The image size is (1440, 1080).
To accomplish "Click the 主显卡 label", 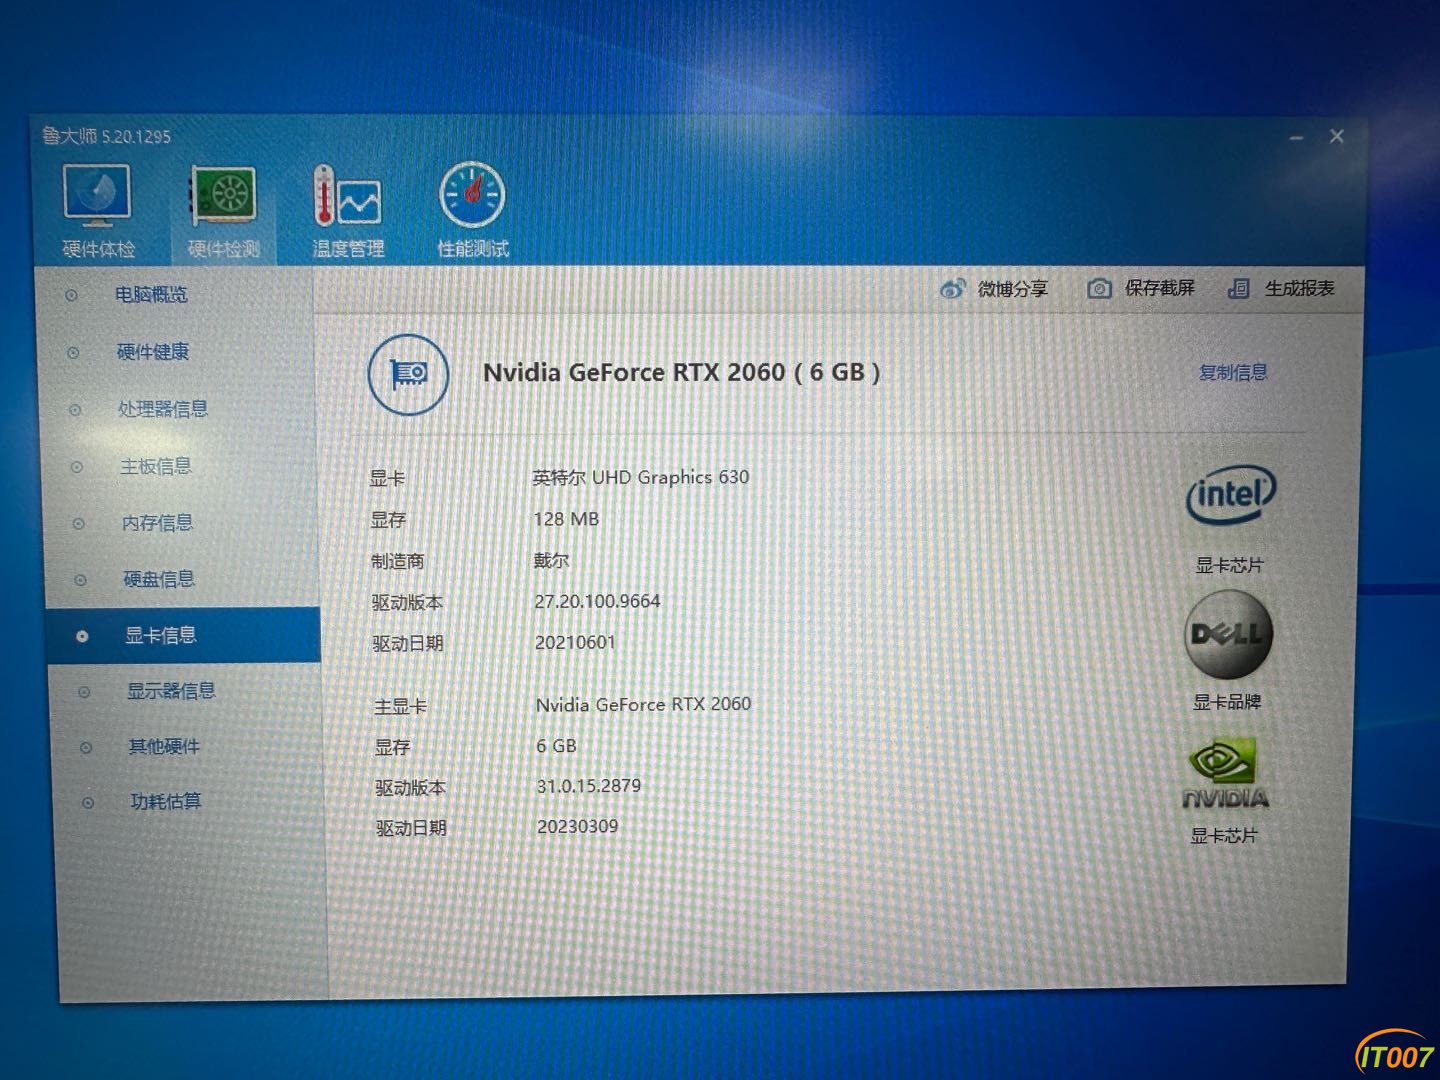I will tap(400, 707).
